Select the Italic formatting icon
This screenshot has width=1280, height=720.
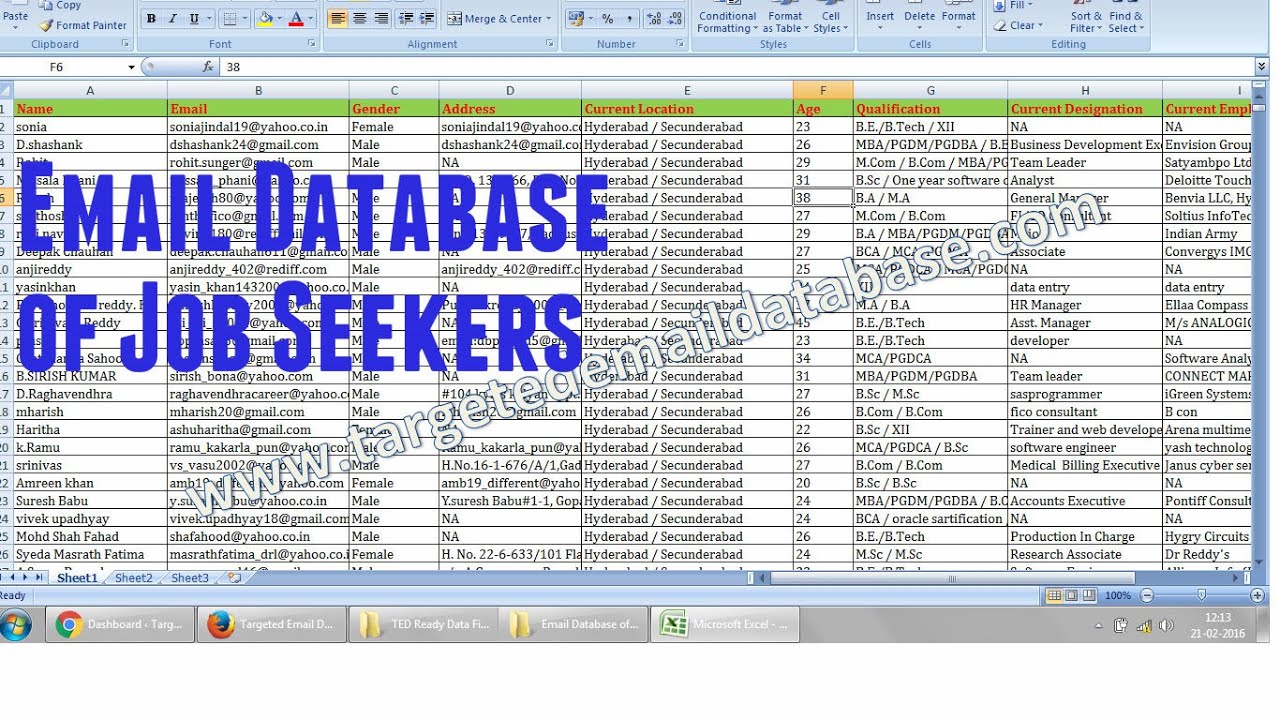pos(172,18)
